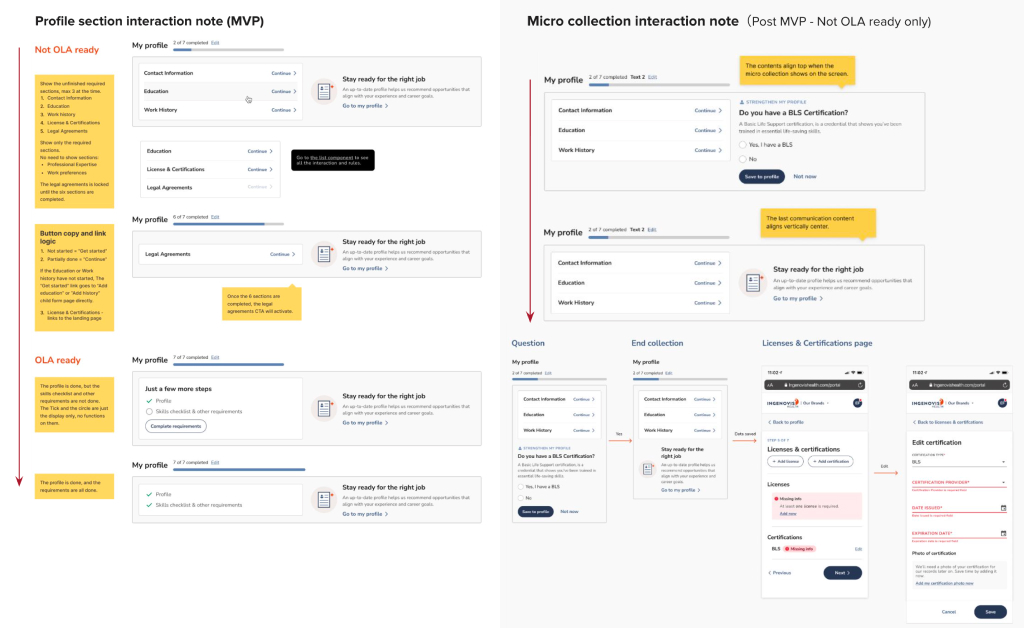
Task: Click the back chevron beside Back to licenses & certifications
Action: click(914, 422)
